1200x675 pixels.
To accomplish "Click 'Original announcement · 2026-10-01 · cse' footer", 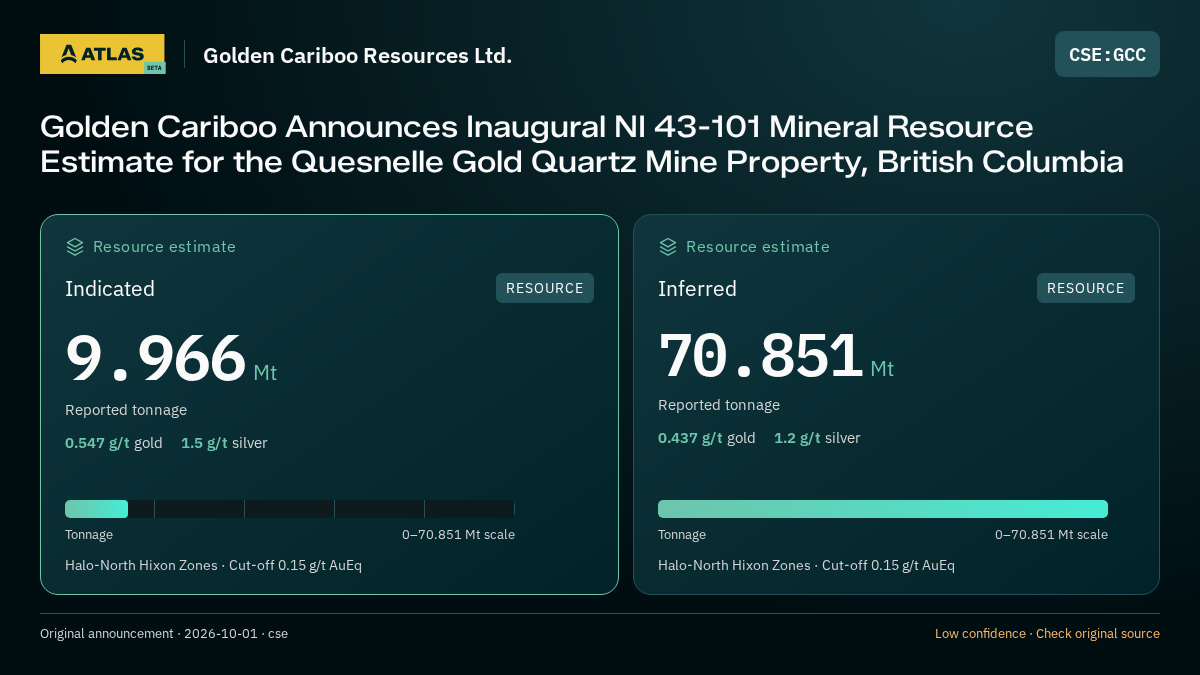I will pyautogui.click(x=164, y=634).
